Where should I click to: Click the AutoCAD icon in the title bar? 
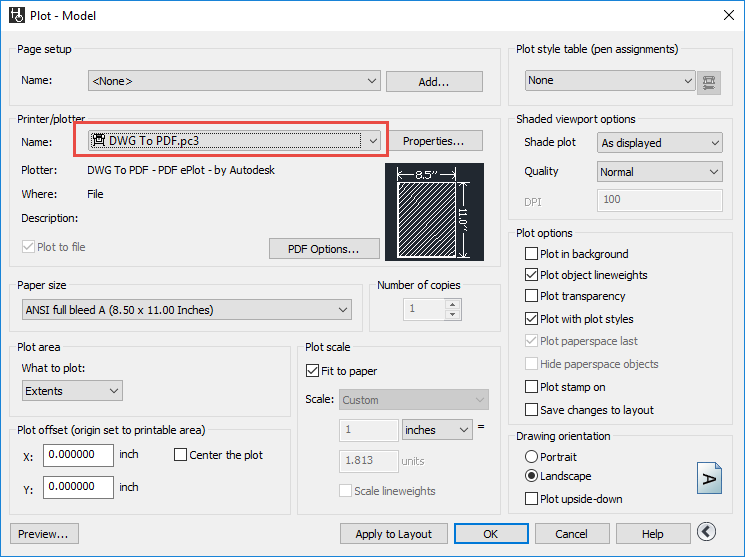(x=17, y=15)
